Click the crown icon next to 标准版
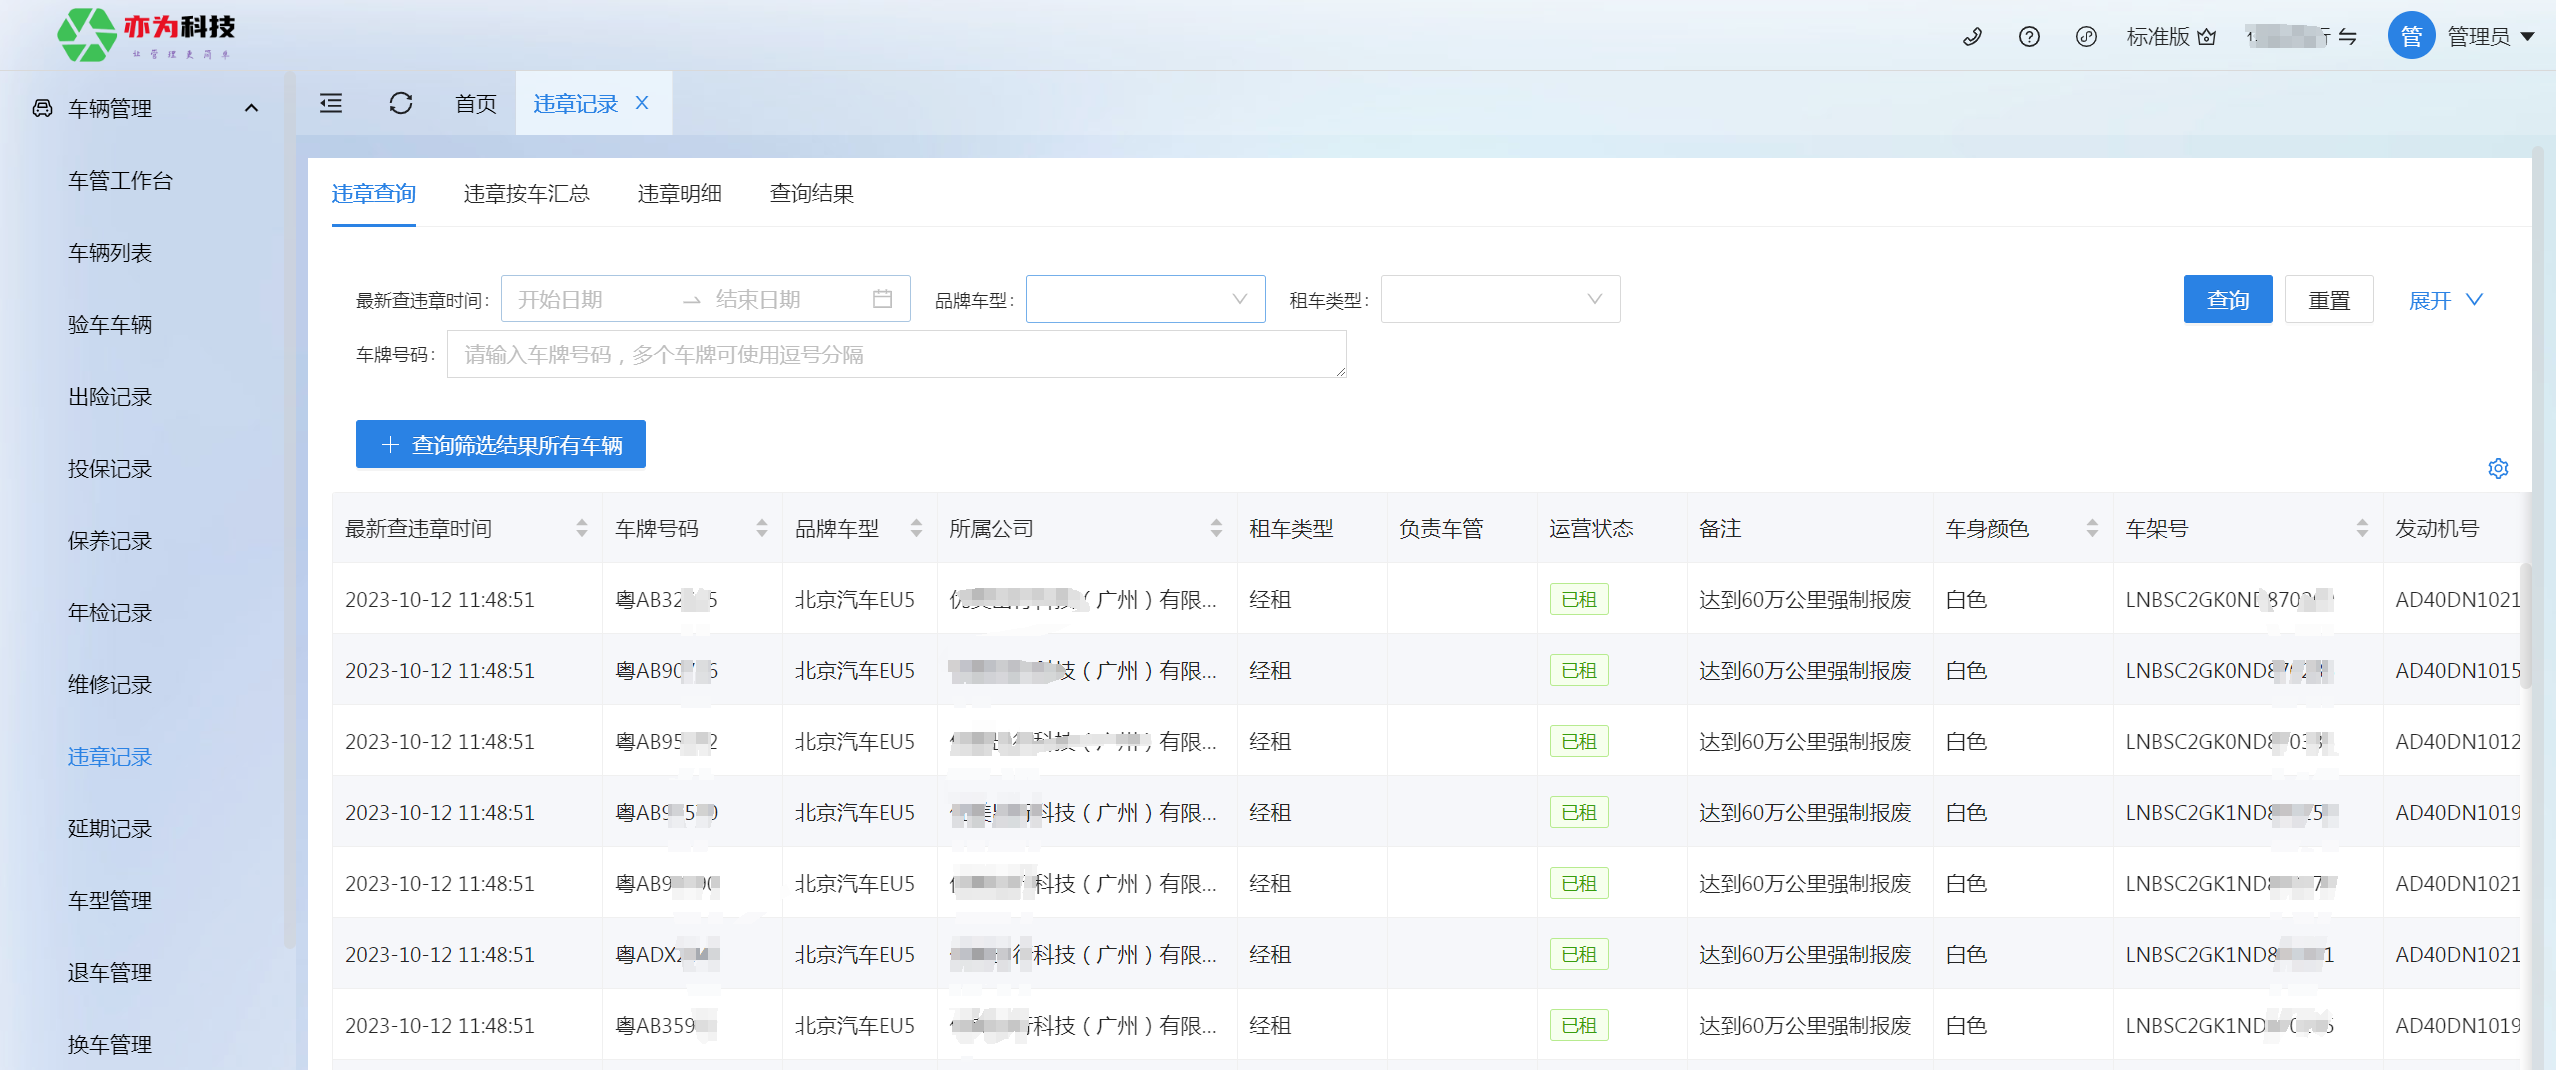Viewport: 2556px width, 1070px height. click(2207, 37)
